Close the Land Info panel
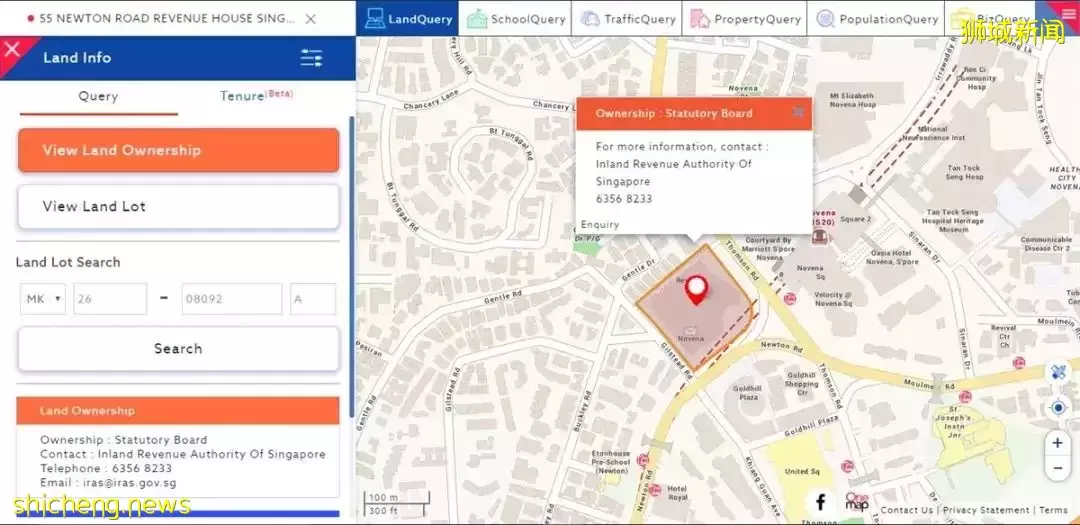The width and height of the screenshot is (1080, 525). coord(13,49)
